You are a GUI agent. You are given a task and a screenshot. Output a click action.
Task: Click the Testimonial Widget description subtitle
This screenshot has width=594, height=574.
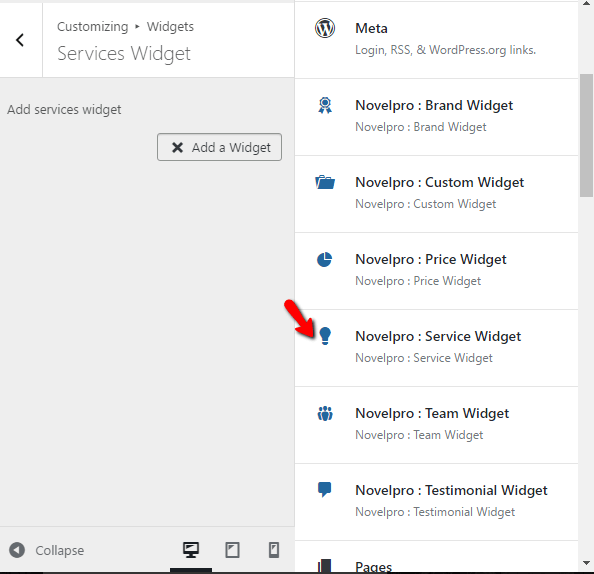(435, 512)
